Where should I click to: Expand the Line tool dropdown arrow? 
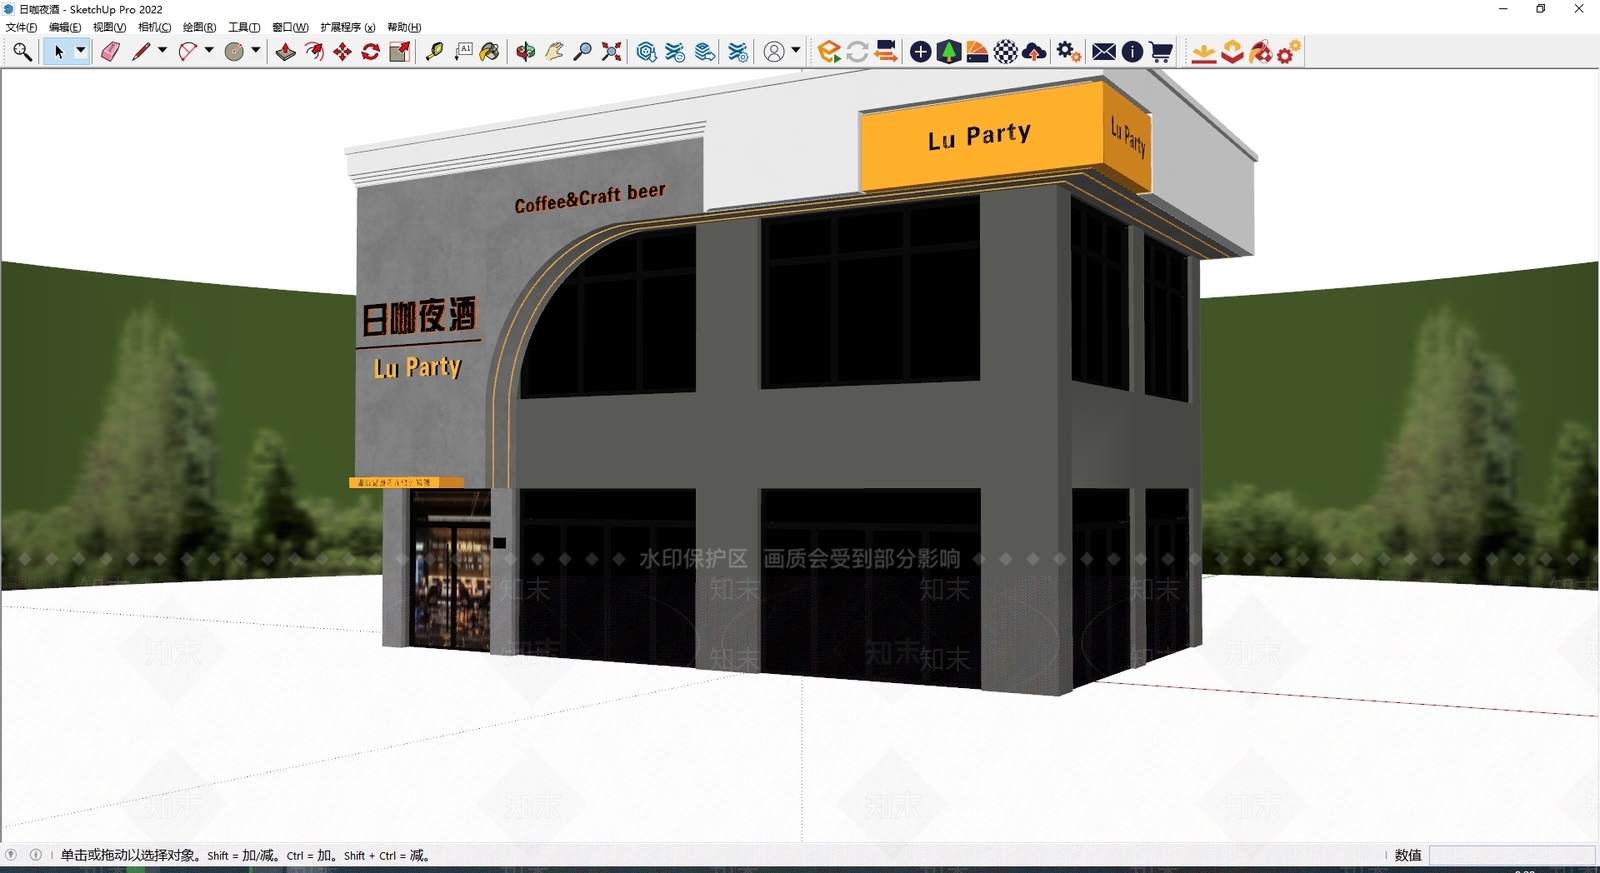(162, 51)
